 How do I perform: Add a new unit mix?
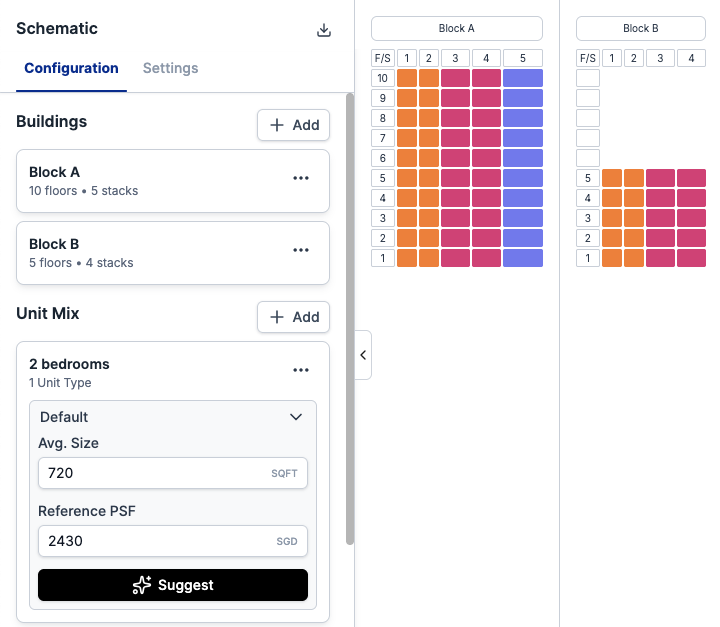tap(293, 317)
